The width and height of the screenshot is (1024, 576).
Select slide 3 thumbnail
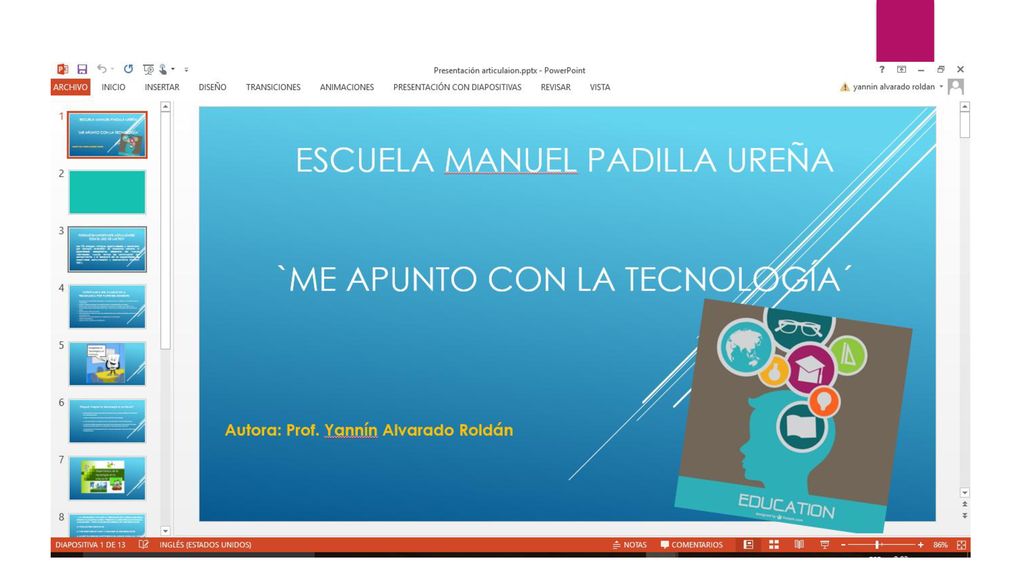tap(107, 249)
